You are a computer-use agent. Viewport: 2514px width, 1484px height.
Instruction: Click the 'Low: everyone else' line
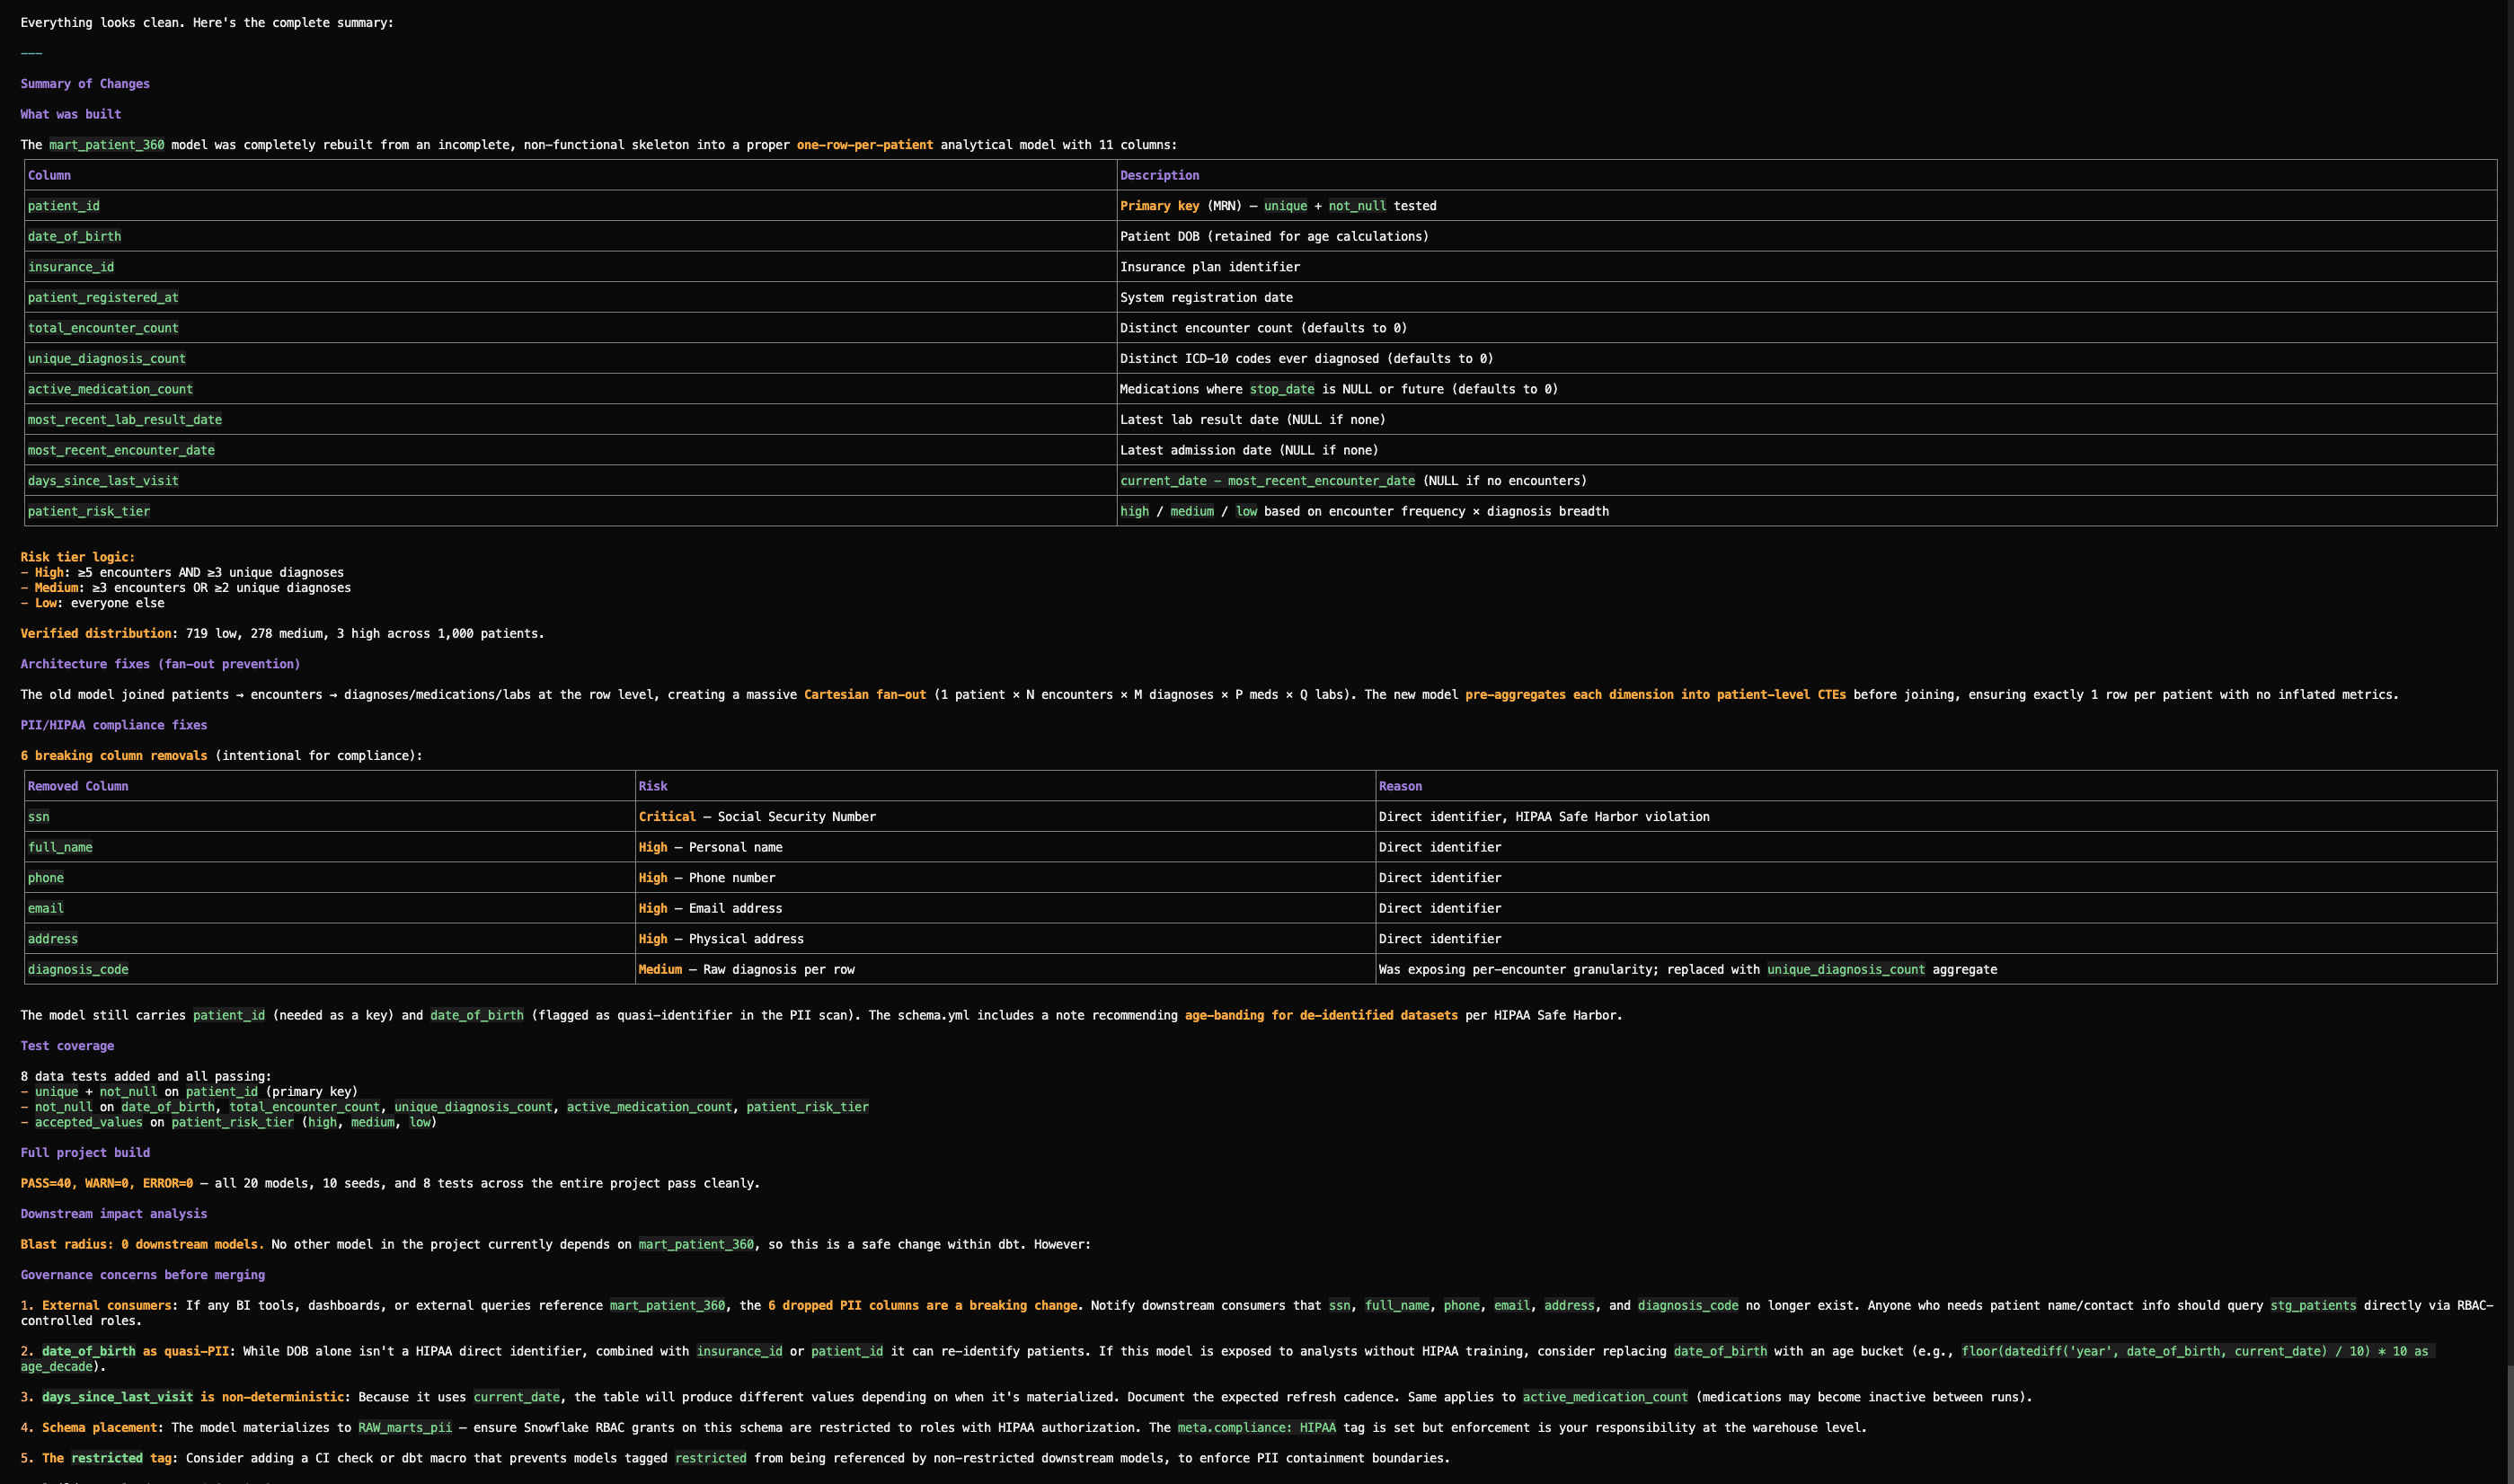92,603
